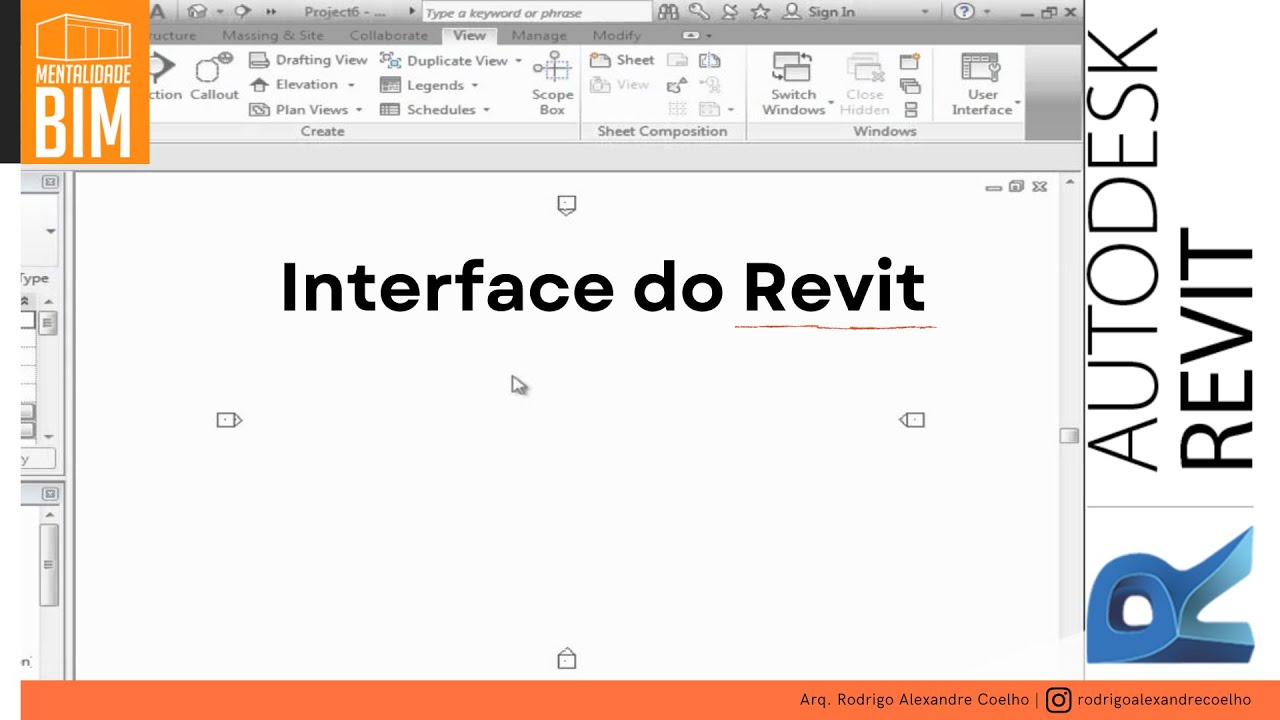Viewport: 1280px width, 720px height.
Task: Select the east elevation marker
Action: click(x=912, y=420)
